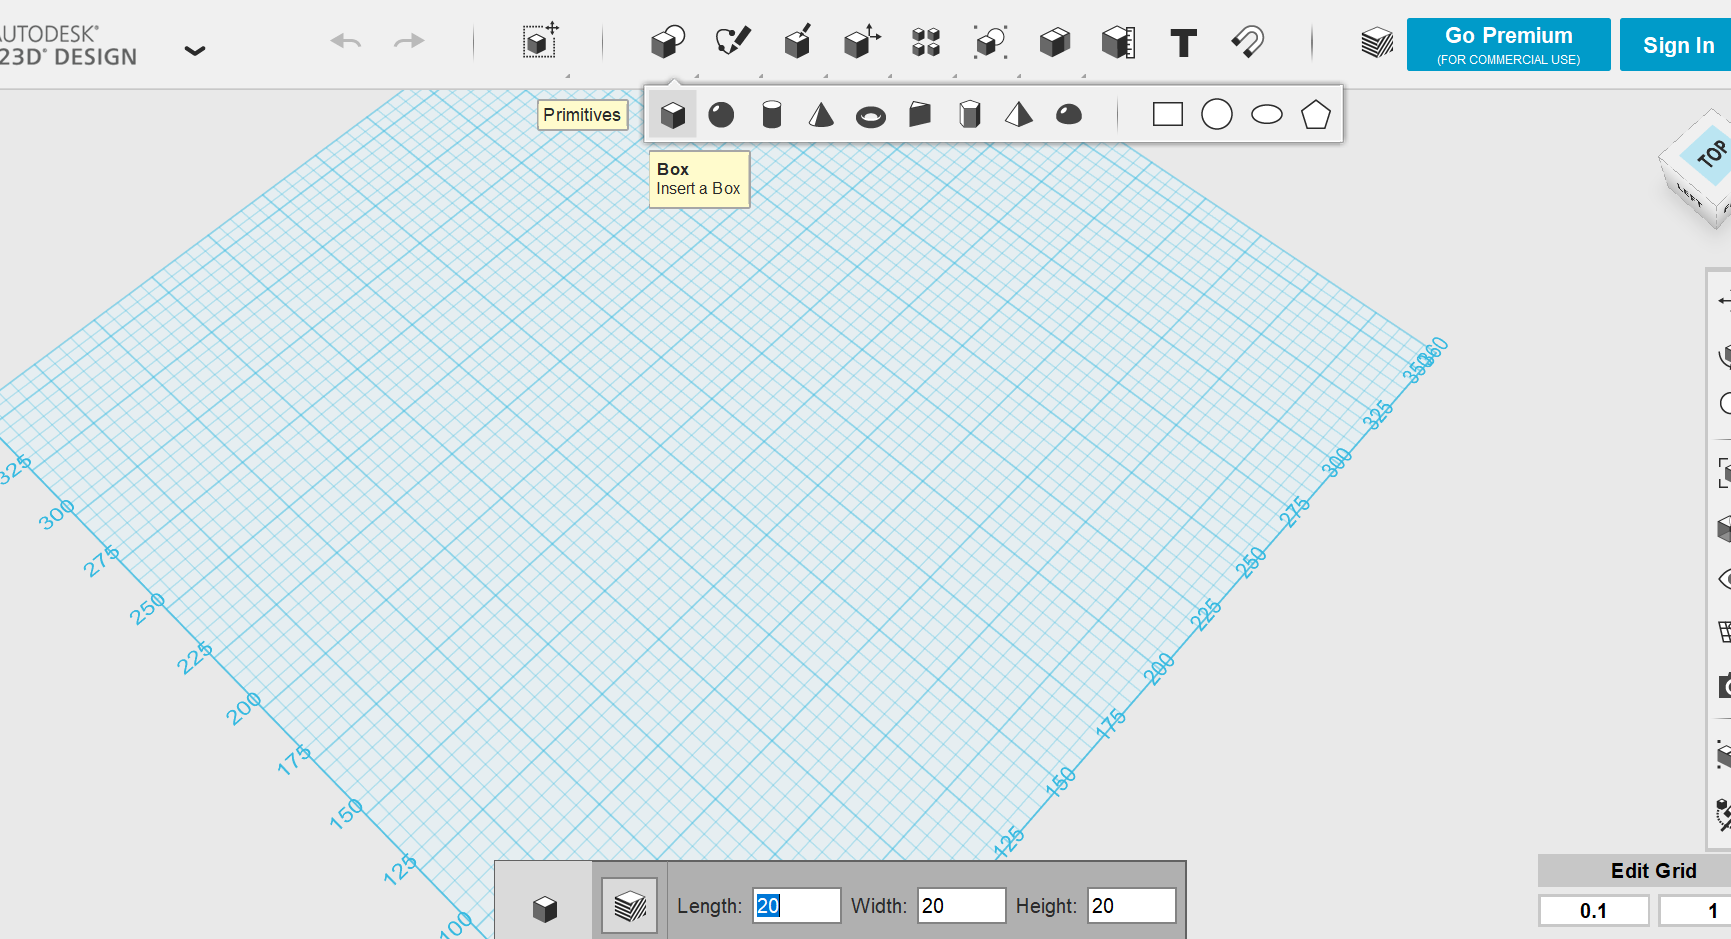The image size is (1731, 939).
Task: Select the Ellipse sketch primitive
Action: pyautogui.click(x=1267, y=115)
